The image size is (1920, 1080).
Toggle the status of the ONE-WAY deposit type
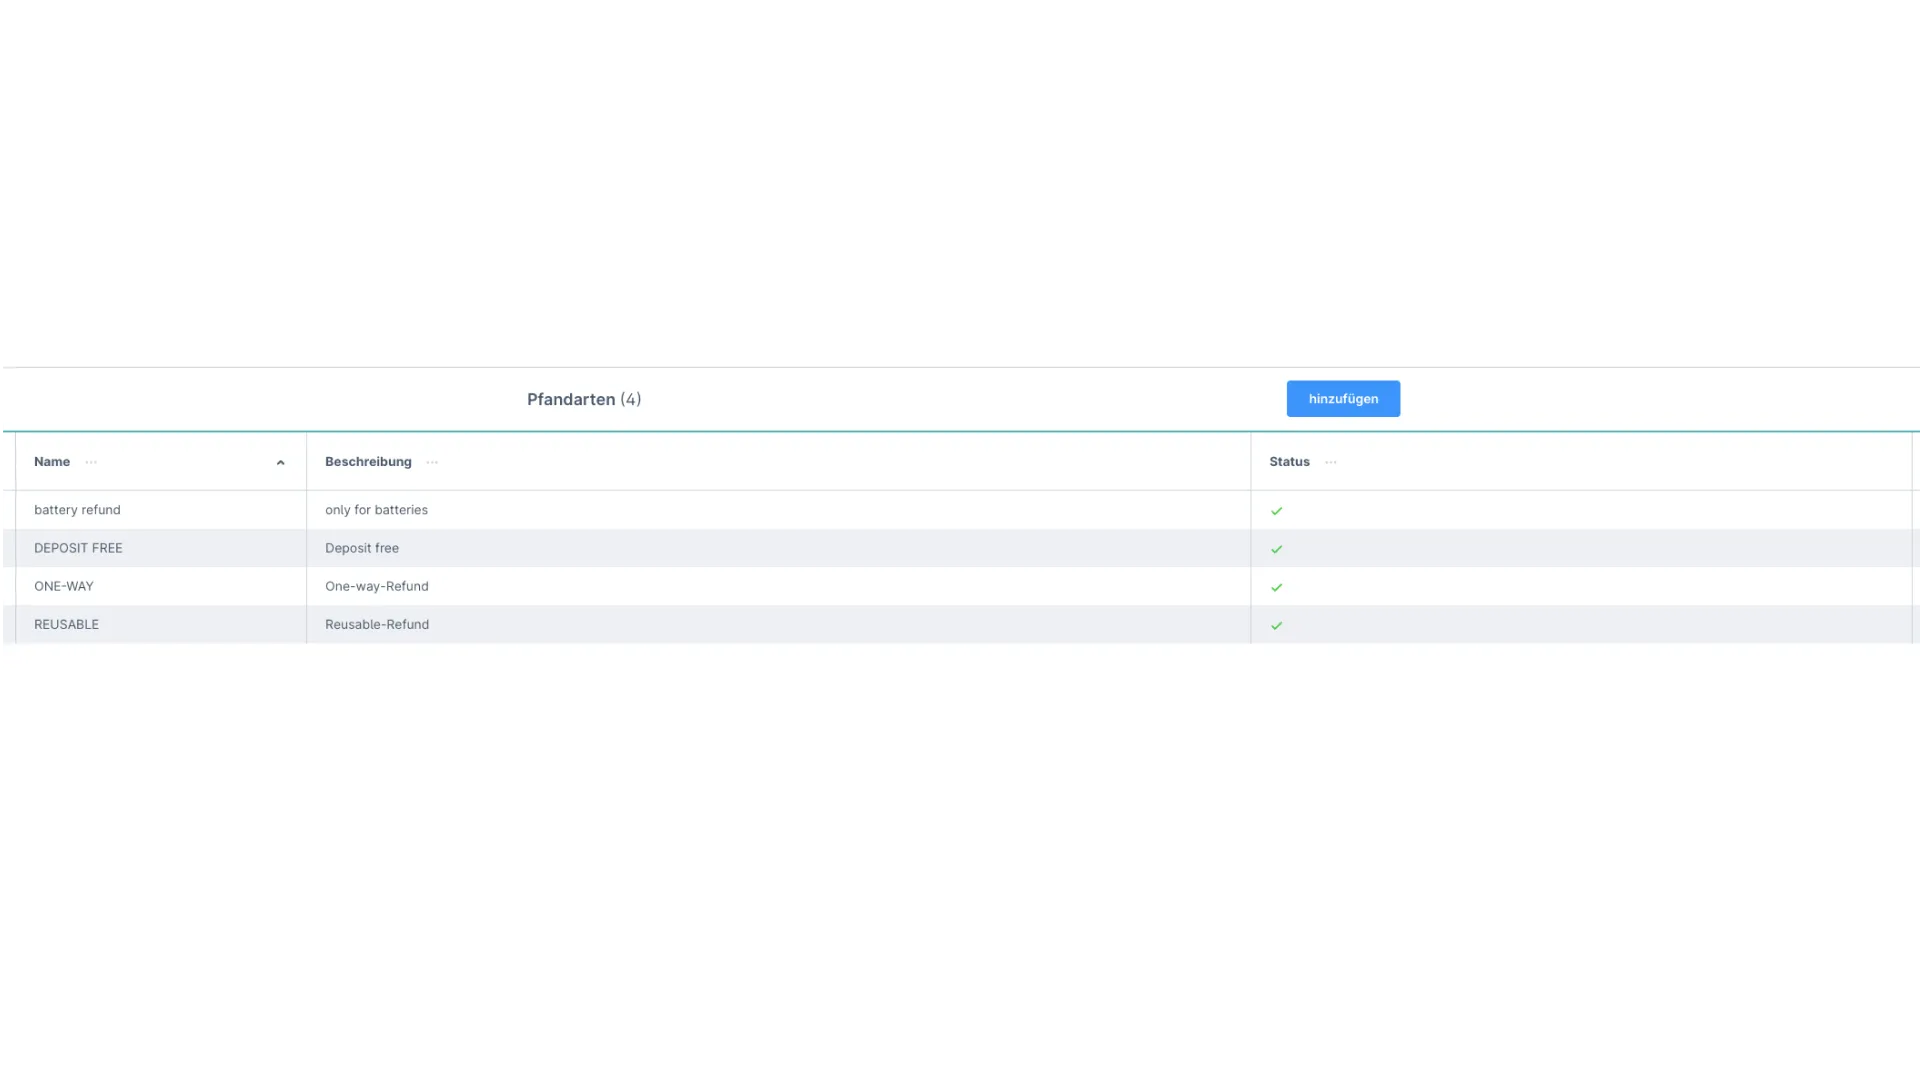1277,587
